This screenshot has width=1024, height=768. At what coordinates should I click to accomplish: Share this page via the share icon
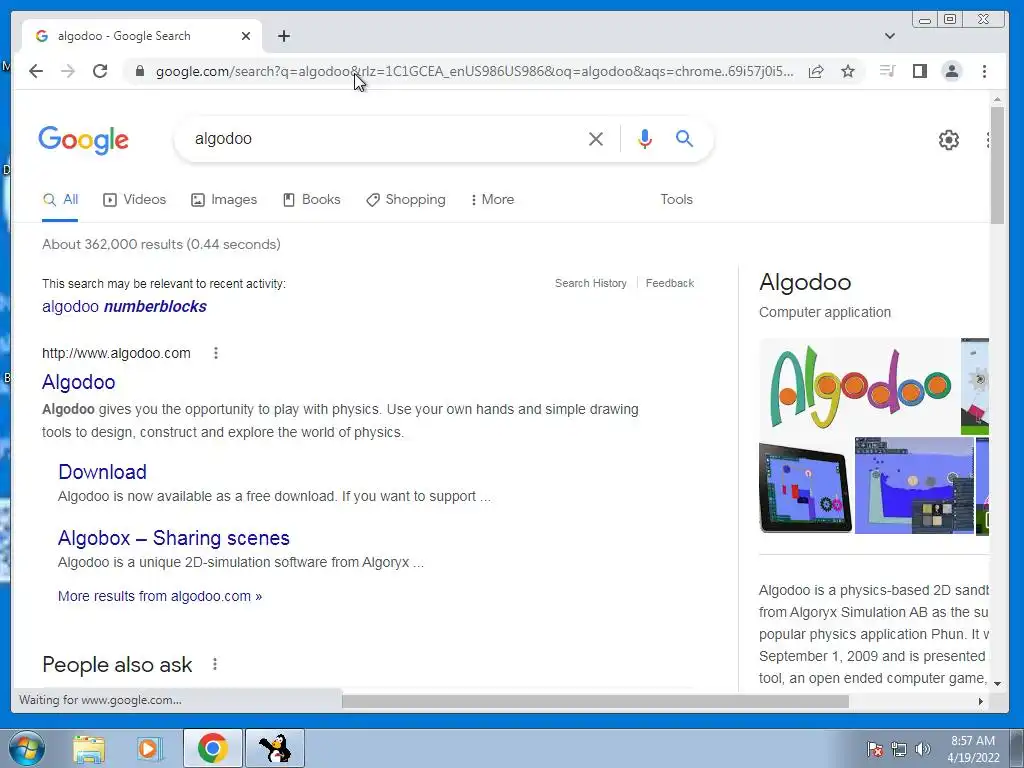[x=816, y=71]
